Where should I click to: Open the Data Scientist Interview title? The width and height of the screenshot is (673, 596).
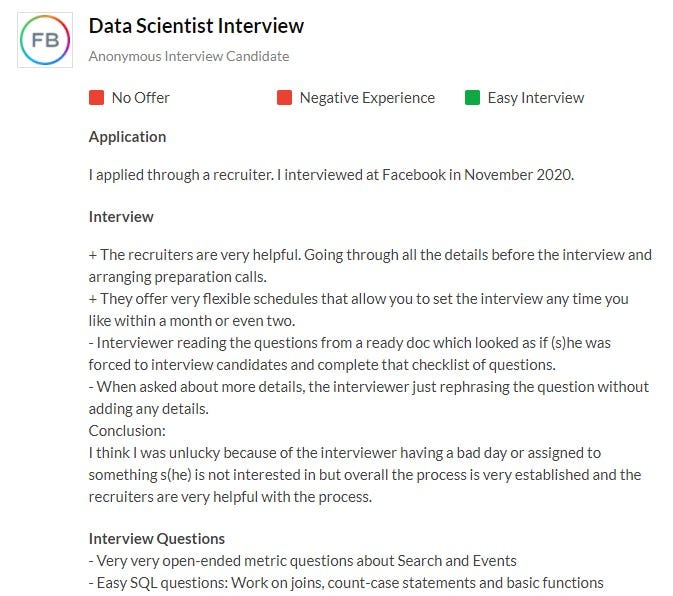point(196,26)
